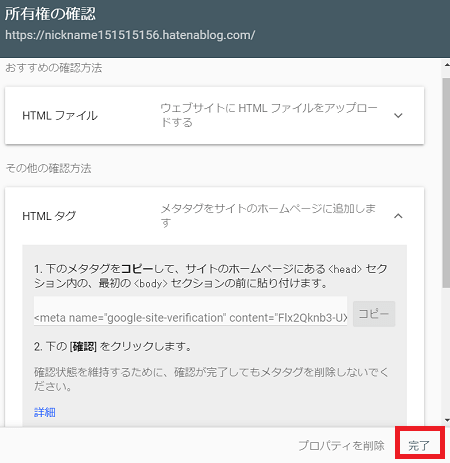Screen dimensions: 450x463
Task: Click the 確認状態を維持するために note text
Action: [211, 379]
